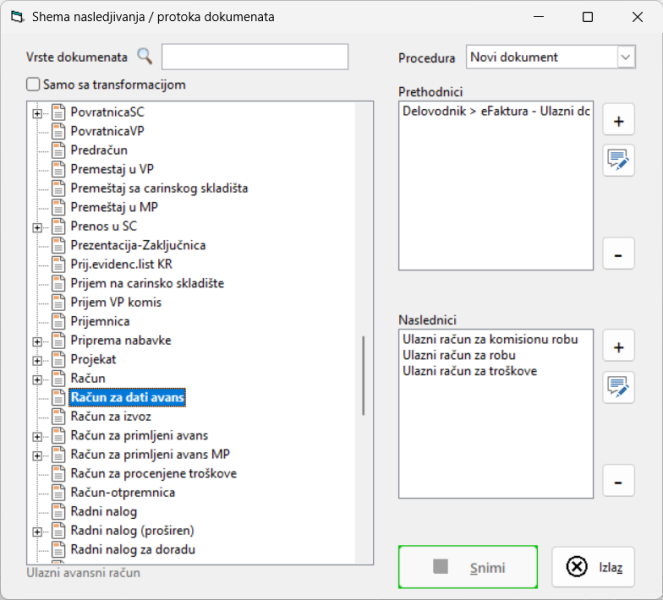Image resolution: width=663 pixels, height=600 pixels.
Task: Select Ulazni račun za robu in Naslednici
Action: click(x=459, y=355)
